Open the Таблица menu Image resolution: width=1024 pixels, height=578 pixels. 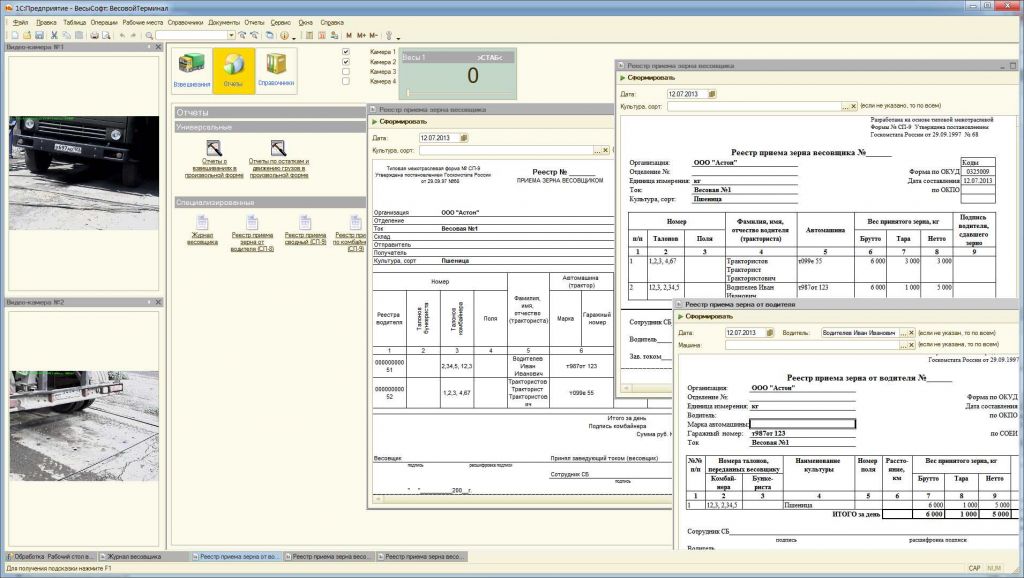(74, 22)
